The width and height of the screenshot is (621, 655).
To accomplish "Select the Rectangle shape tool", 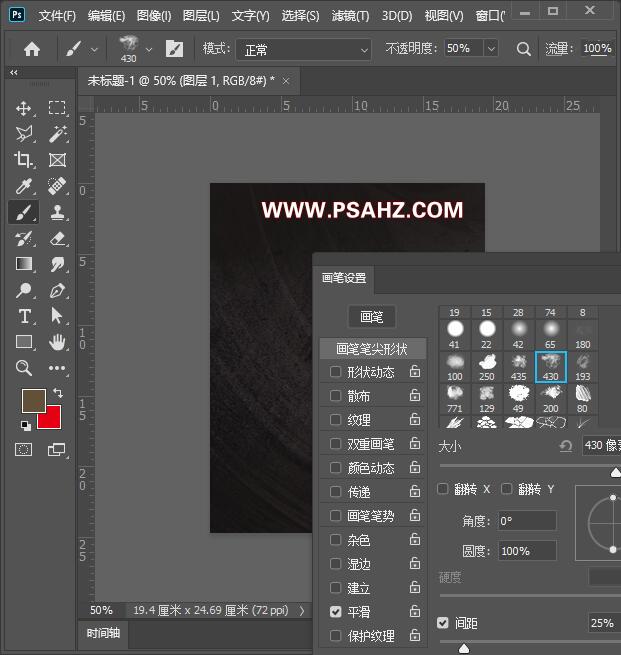I will coord(23,342).
